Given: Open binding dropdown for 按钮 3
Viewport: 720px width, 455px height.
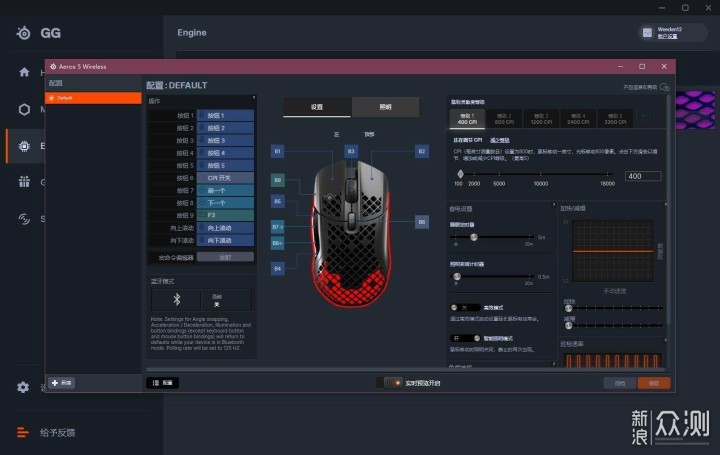Looking at the screenshot, I should click(225, 140).
